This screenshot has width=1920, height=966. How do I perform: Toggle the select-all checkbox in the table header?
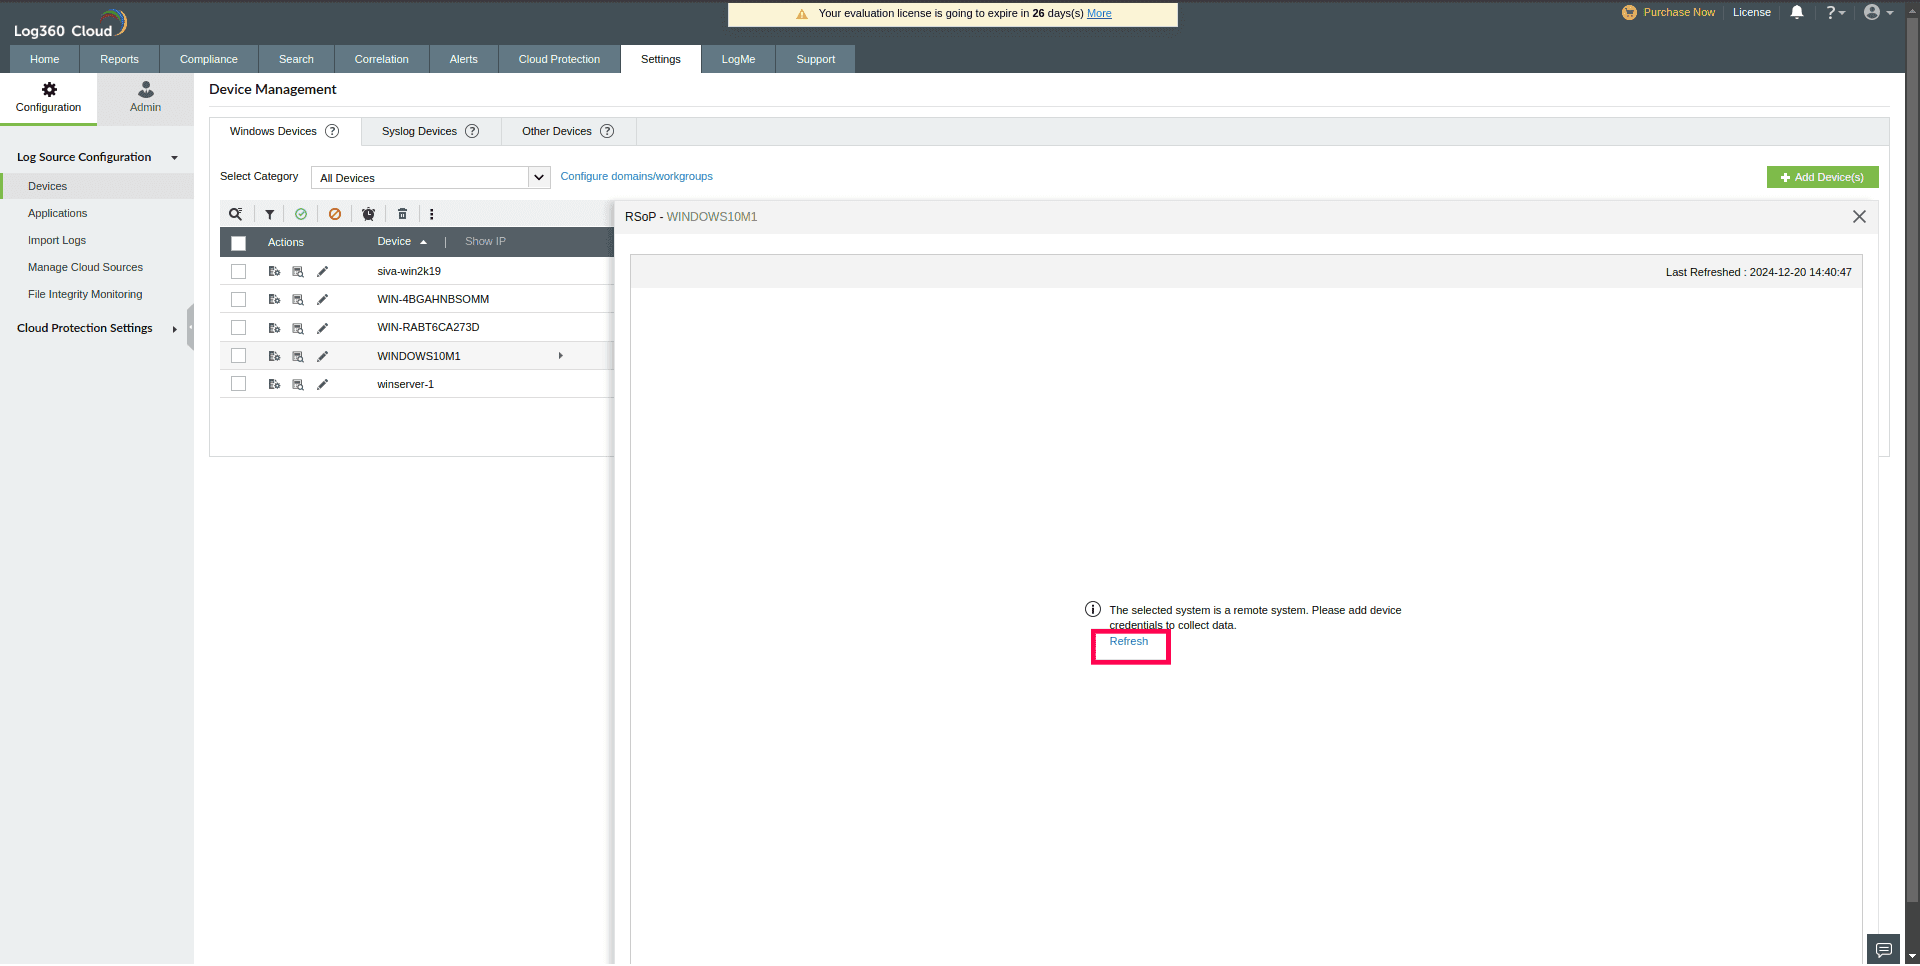tap(238, 243)
